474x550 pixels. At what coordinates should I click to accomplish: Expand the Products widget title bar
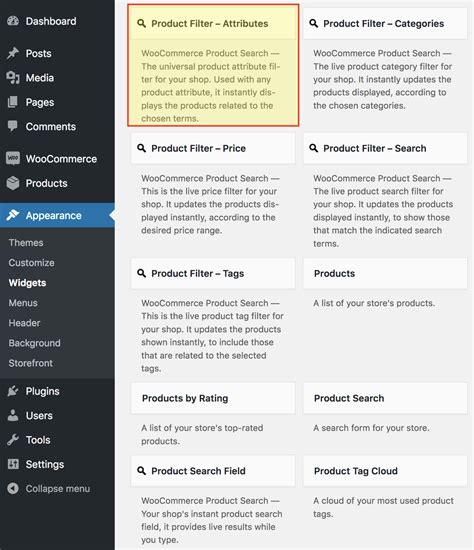[385, 273]
